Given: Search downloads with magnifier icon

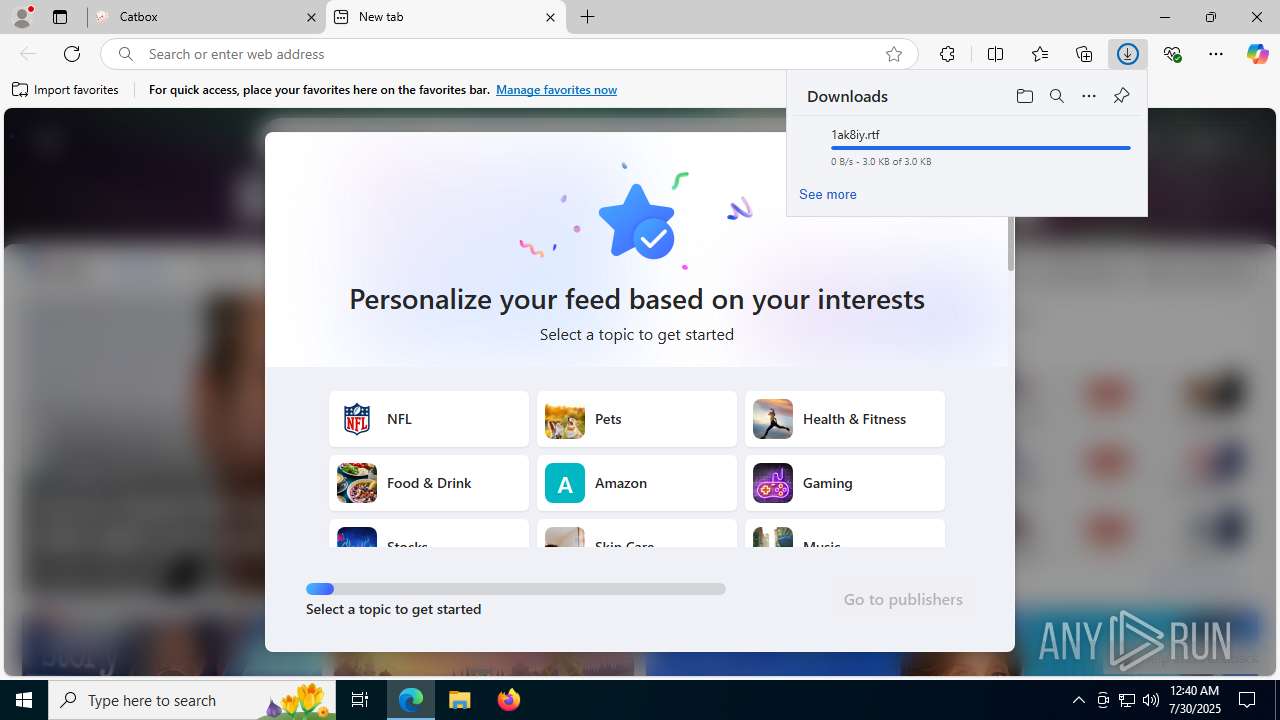Looking at the screenshot, I should [1057, 96].
